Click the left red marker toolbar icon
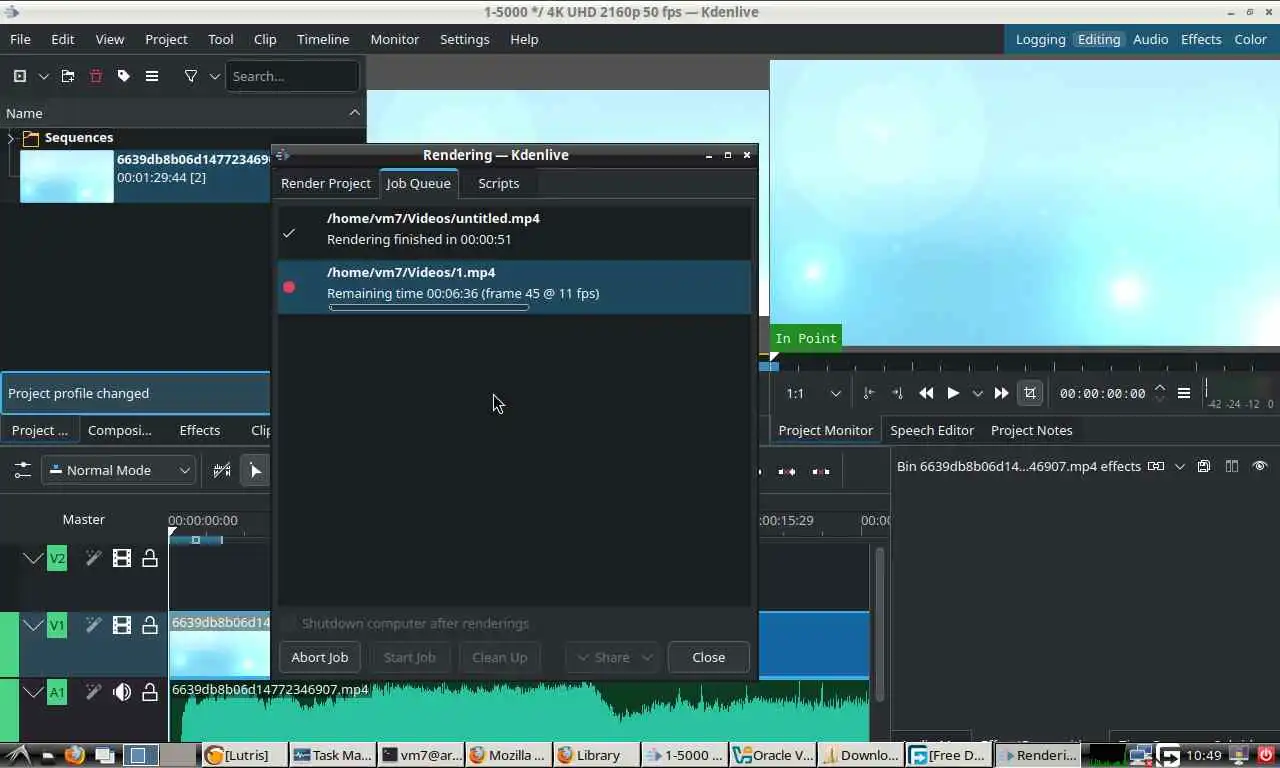The image size is (1280, 768). 787,471
